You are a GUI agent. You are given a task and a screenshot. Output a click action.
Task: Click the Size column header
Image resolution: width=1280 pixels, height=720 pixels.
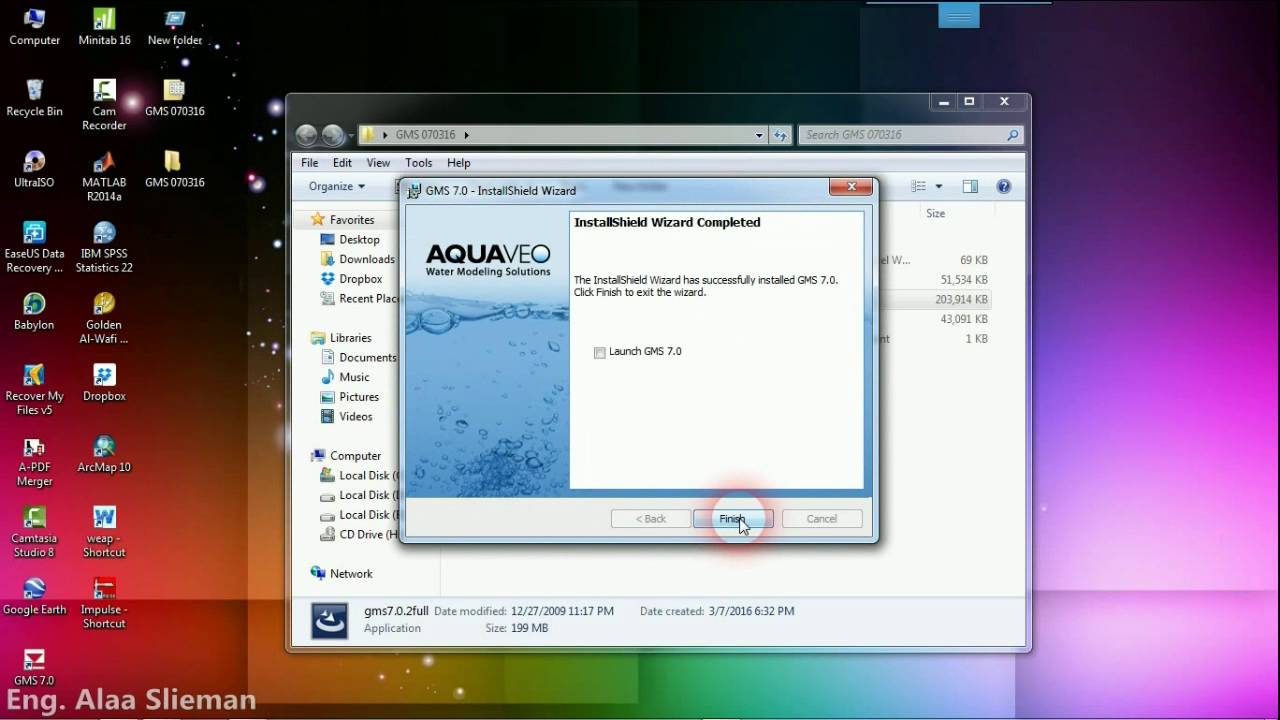coord(936,213)
